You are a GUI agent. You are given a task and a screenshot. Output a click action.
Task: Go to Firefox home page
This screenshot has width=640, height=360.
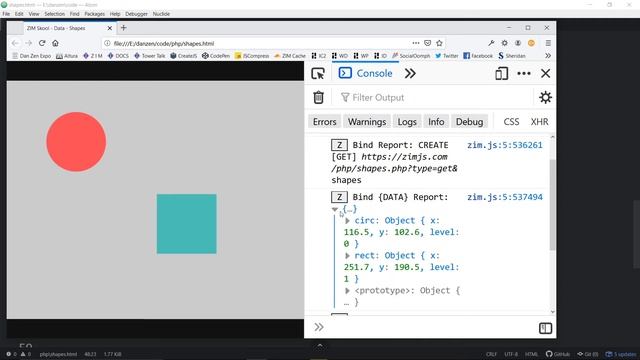tap(55, 43)
